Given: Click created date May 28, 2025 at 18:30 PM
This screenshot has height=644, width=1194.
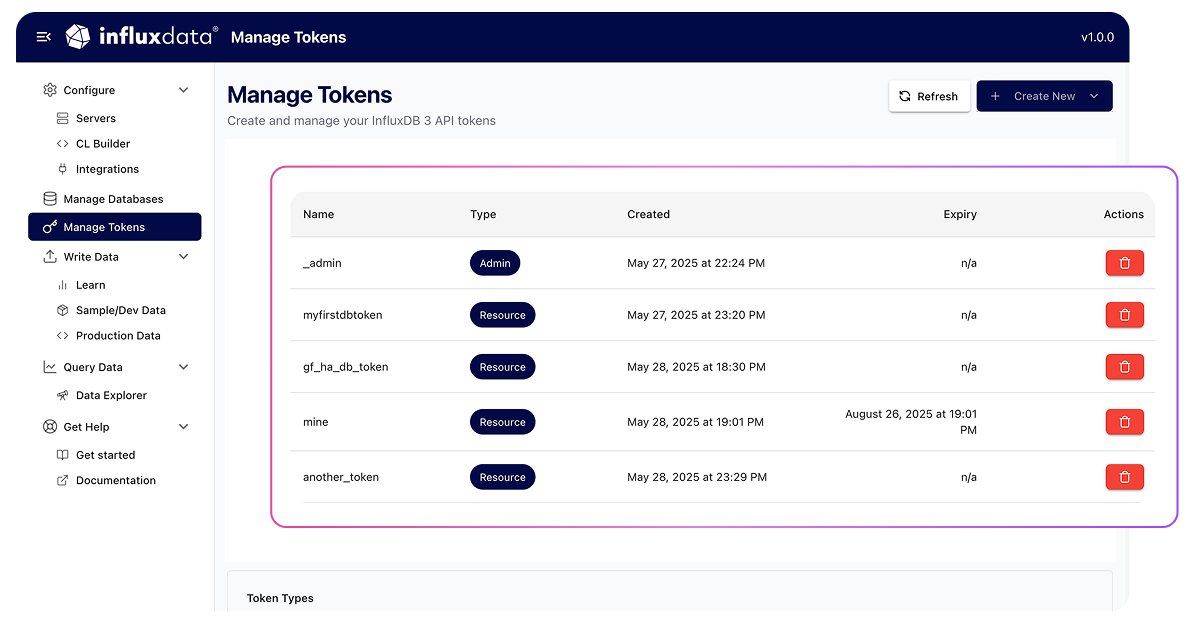Looking at the screenshot, I should coord(696,367).
